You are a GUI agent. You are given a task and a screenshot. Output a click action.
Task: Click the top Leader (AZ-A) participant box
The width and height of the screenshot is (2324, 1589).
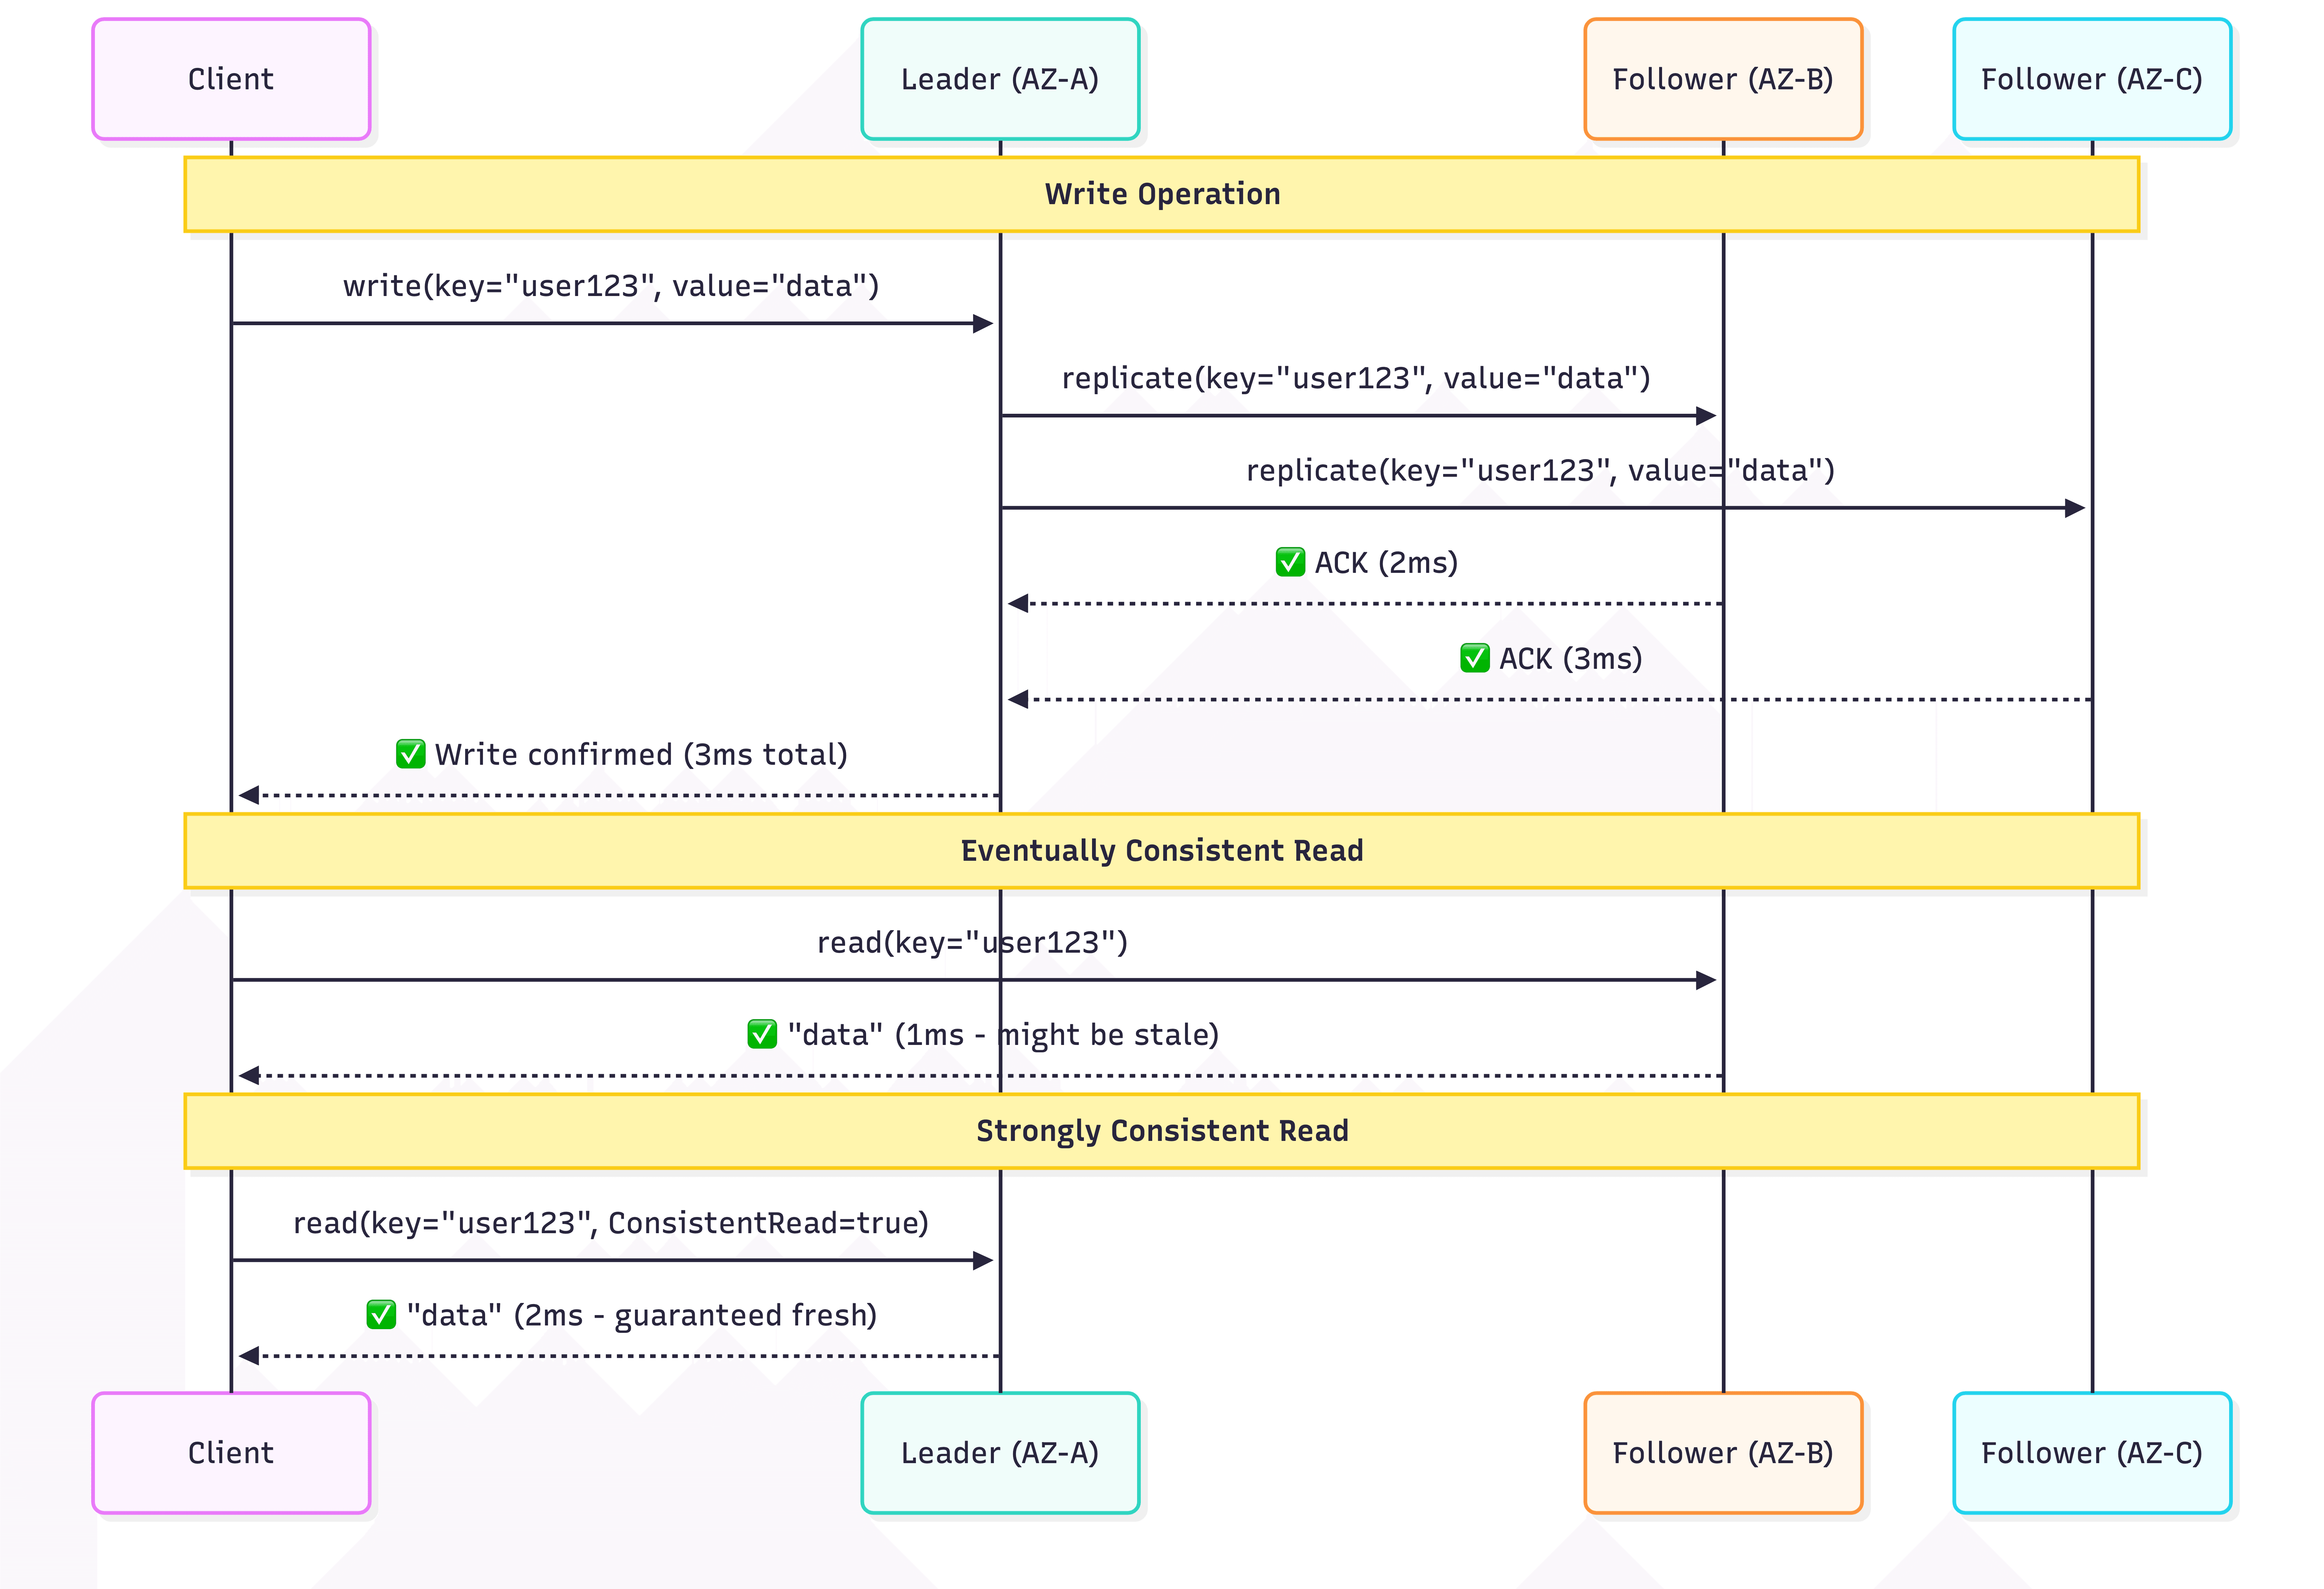tap(1000, 79)
